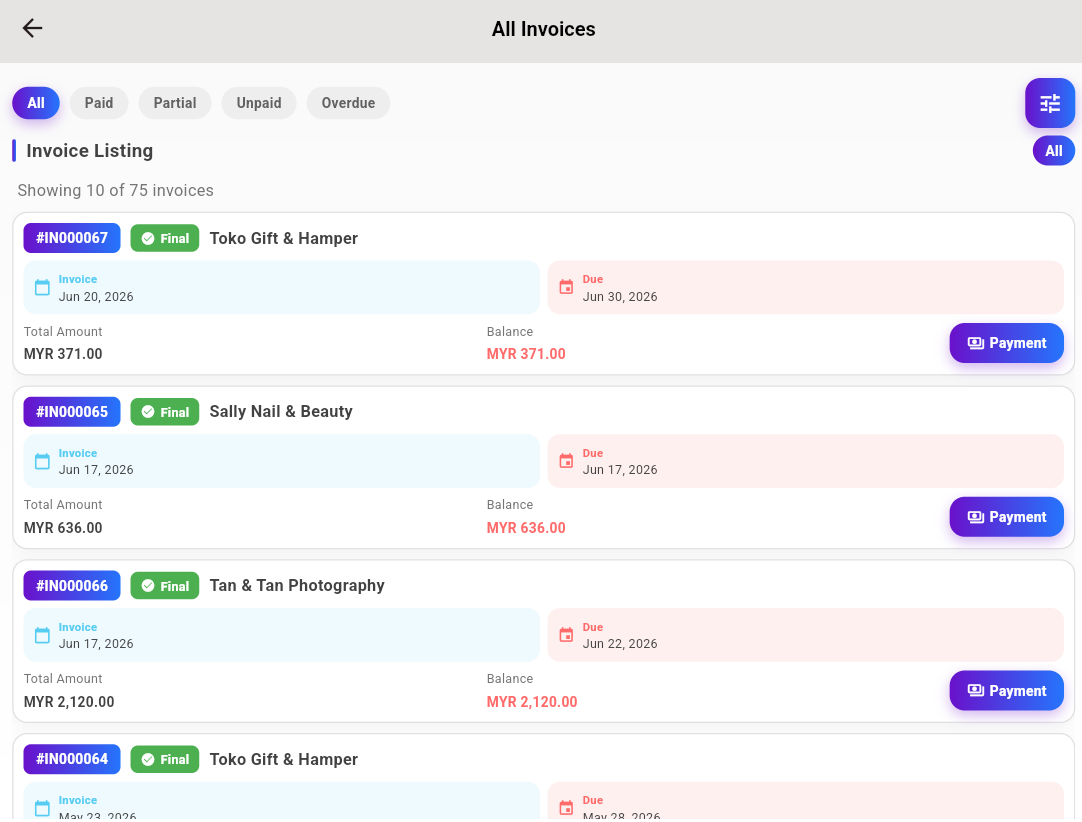Click invoice calendar icon on Tan & Tan Photography card

click(x=42, y=635)
